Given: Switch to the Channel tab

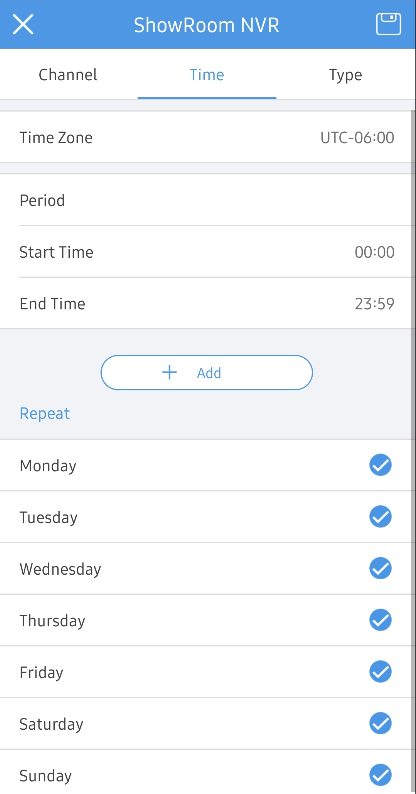Looking at the screenshot, I should (x=68, y=75).
